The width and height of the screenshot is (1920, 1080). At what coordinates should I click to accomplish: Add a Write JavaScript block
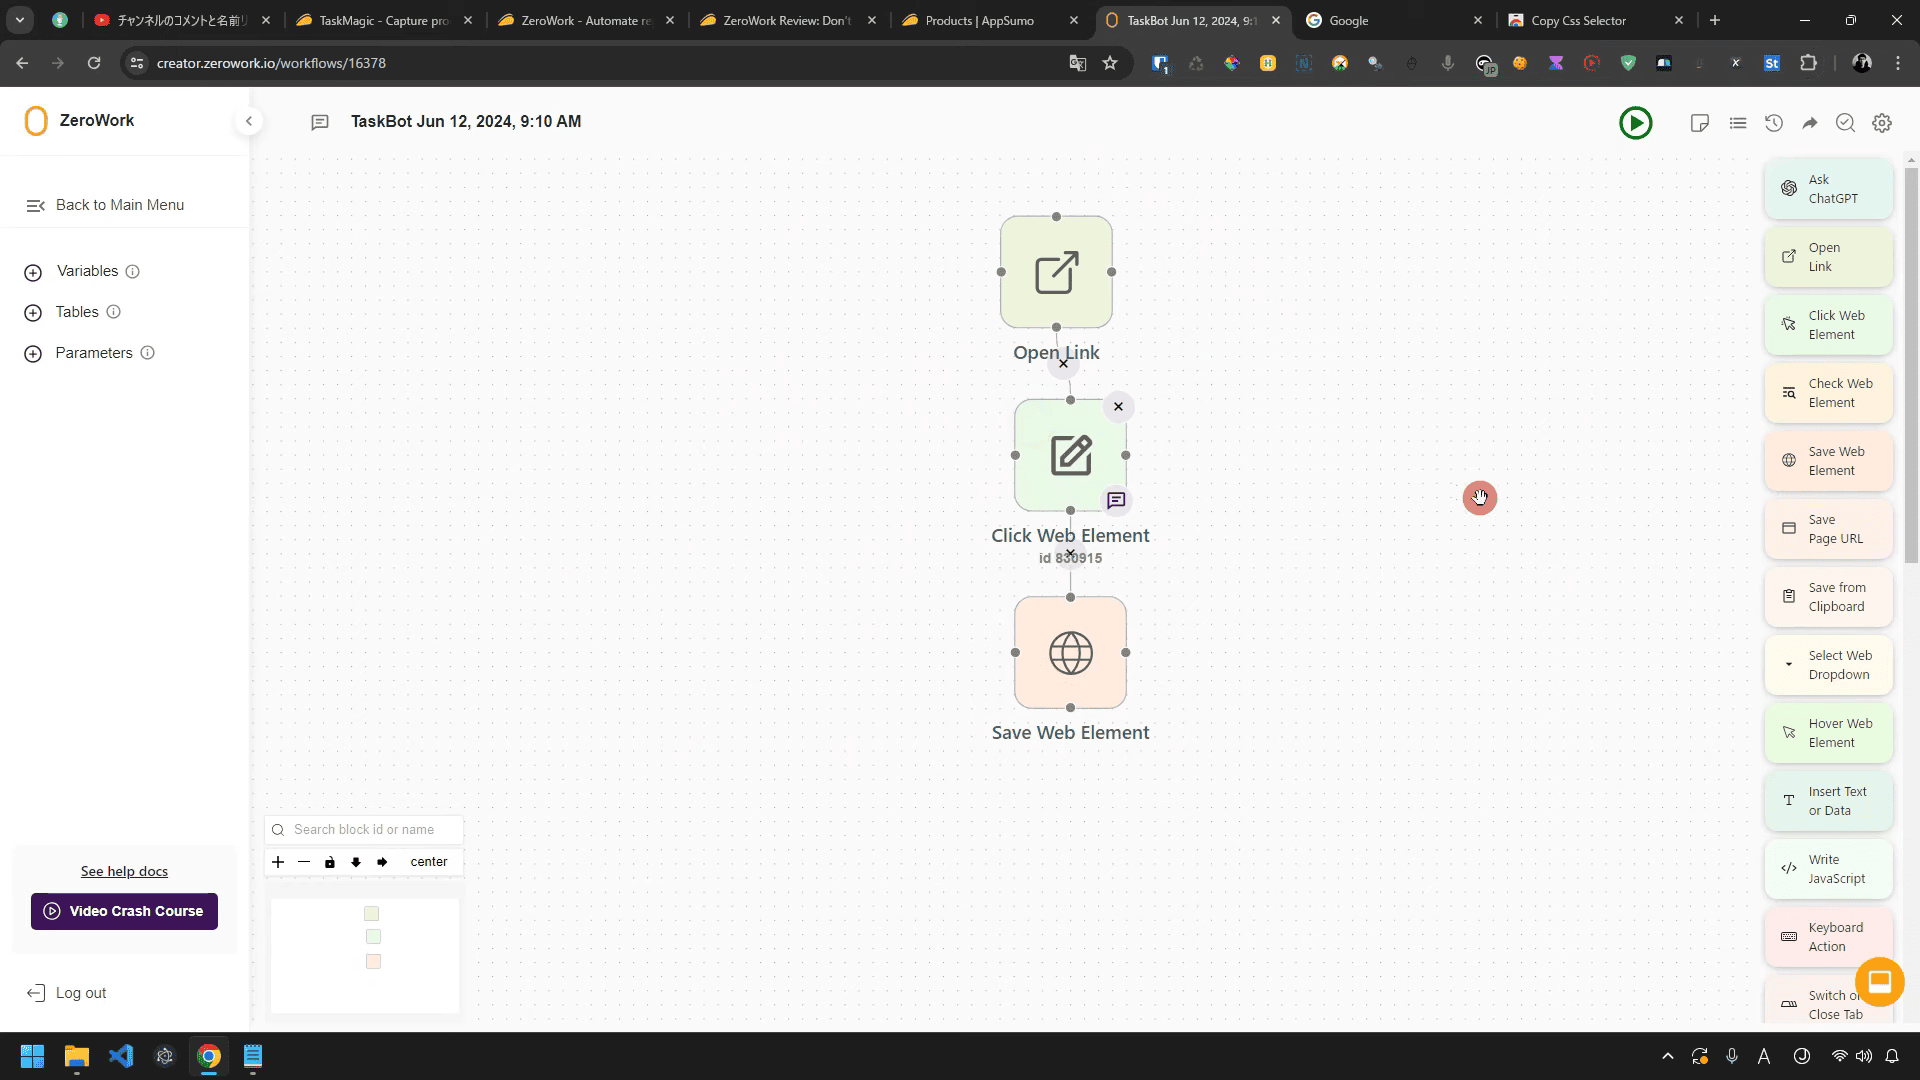pos(1828,868)
